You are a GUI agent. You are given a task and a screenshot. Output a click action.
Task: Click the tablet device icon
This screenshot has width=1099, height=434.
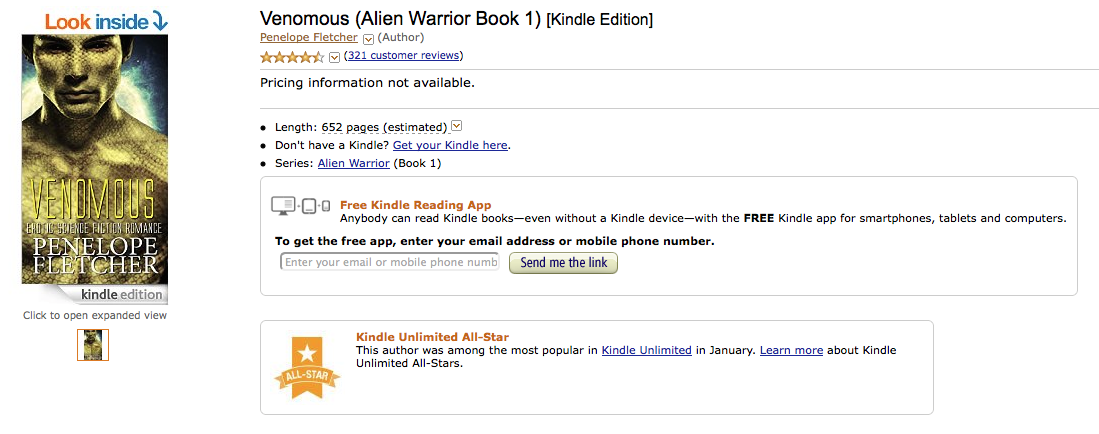tap(309, 207)
